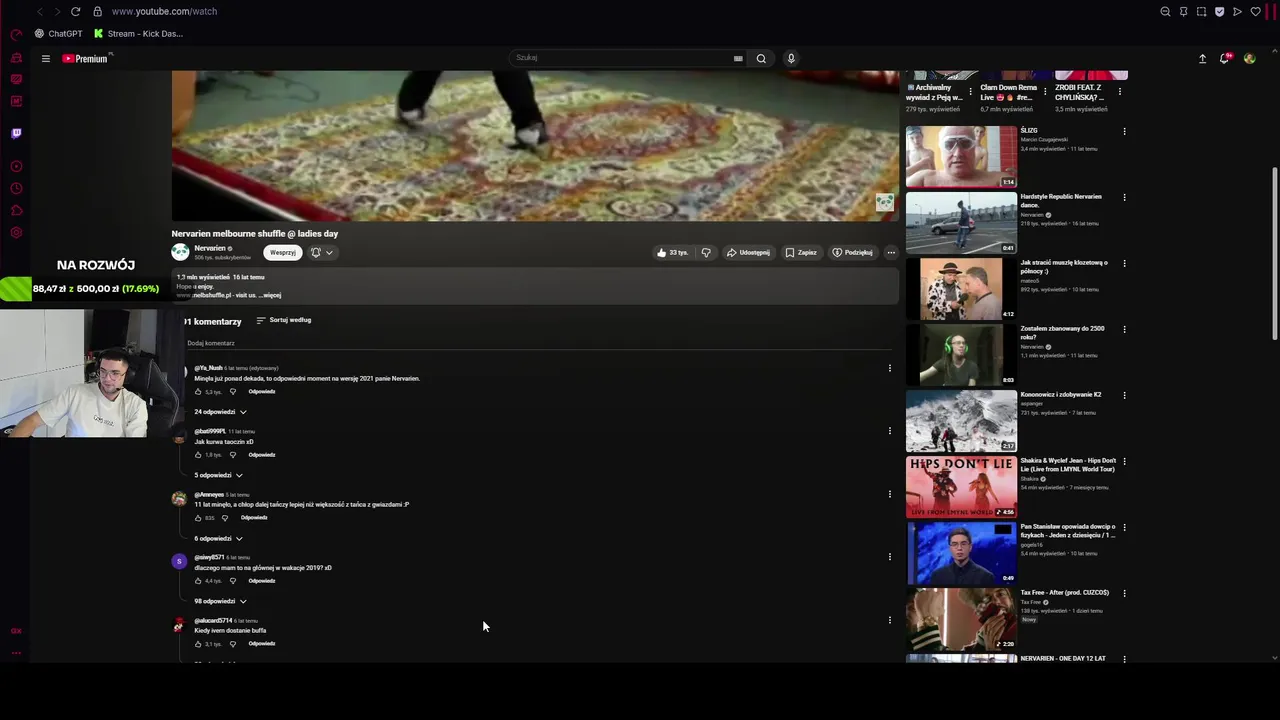Click the Dodaj komentarz field
The height and width of the screenshot is (720, 1280).
[538, 343]
